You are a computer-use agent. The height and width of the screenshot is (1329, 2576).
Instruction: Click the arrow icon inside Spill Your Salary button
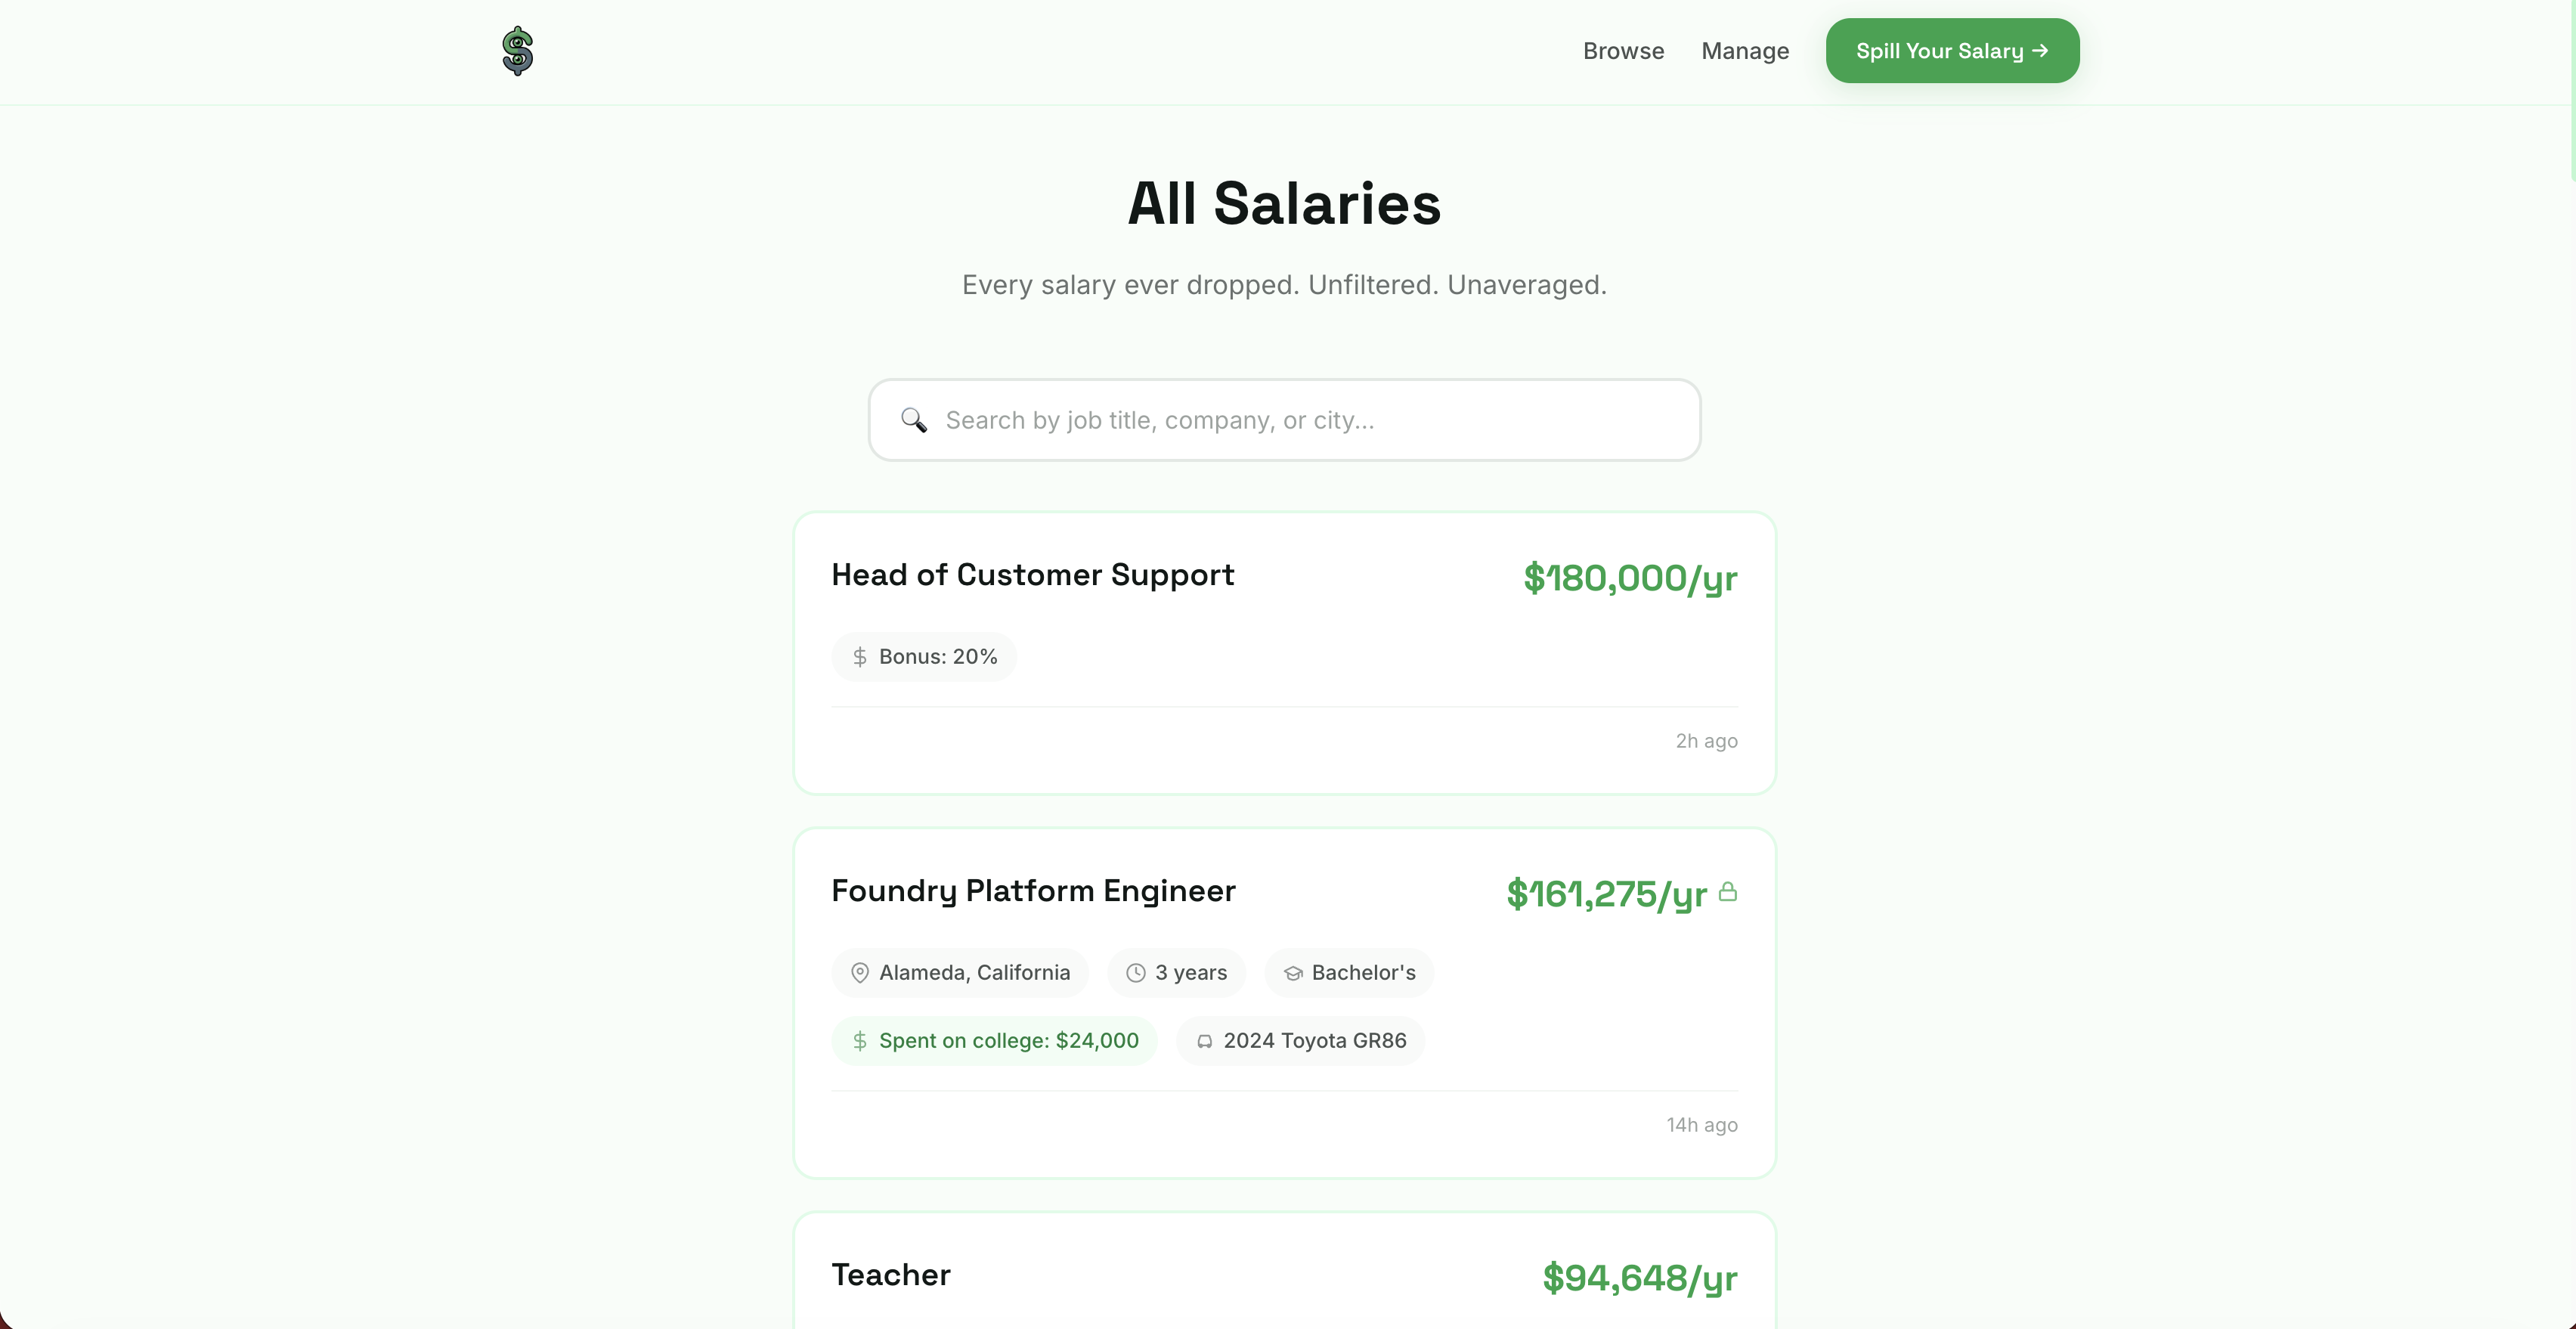[2039, 50]
